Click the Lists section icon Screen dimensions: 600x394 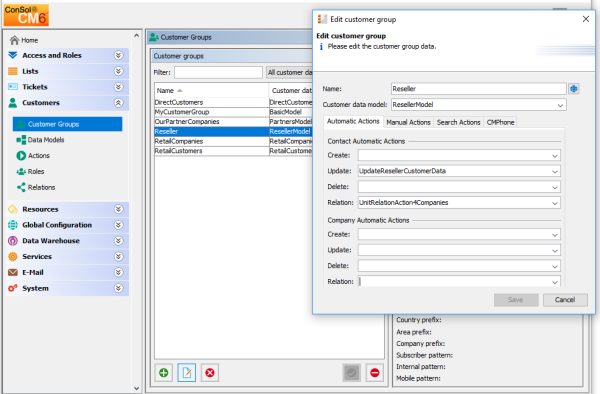tap(13, 71)
